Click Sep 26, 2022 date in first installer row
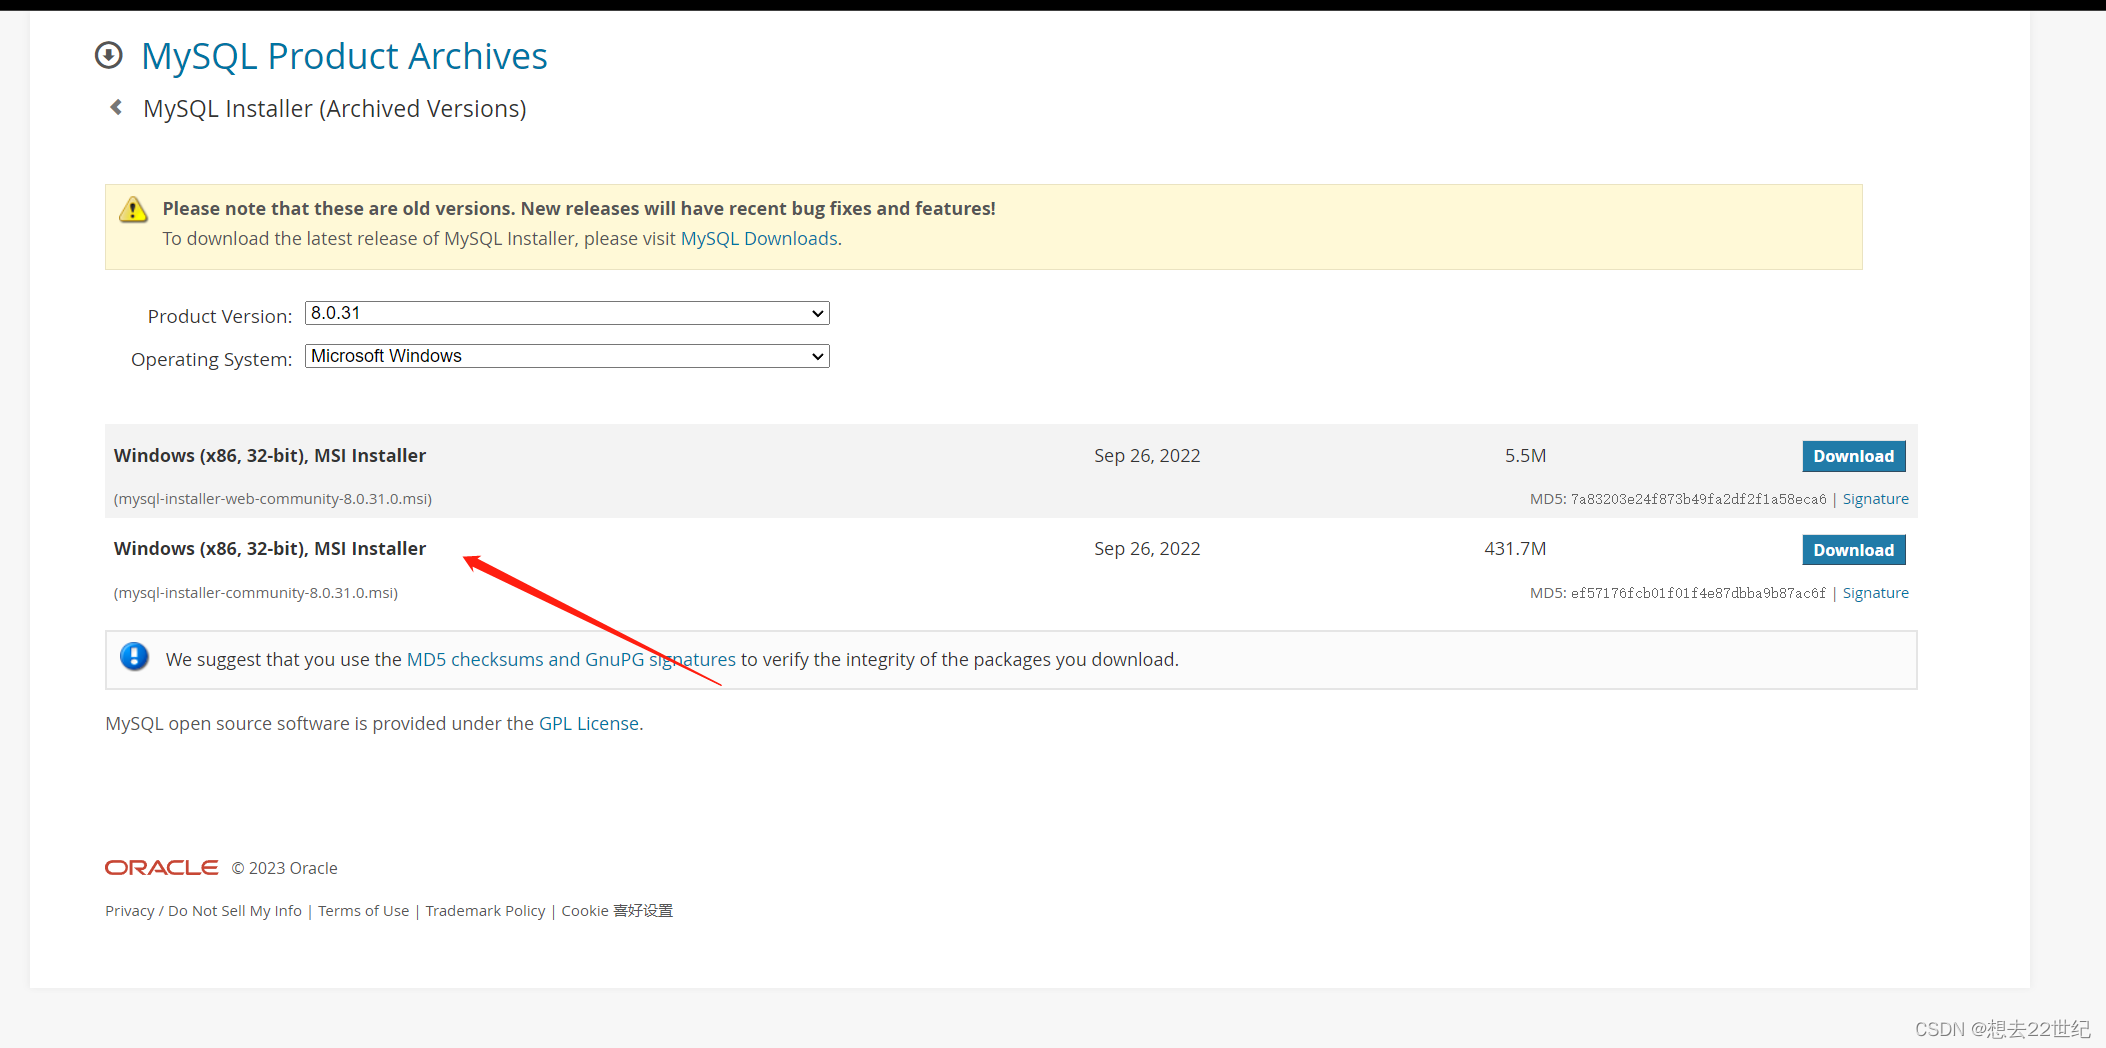Image resolution: width=2106 pixels, height=1048 pixels. point(1147,455)
